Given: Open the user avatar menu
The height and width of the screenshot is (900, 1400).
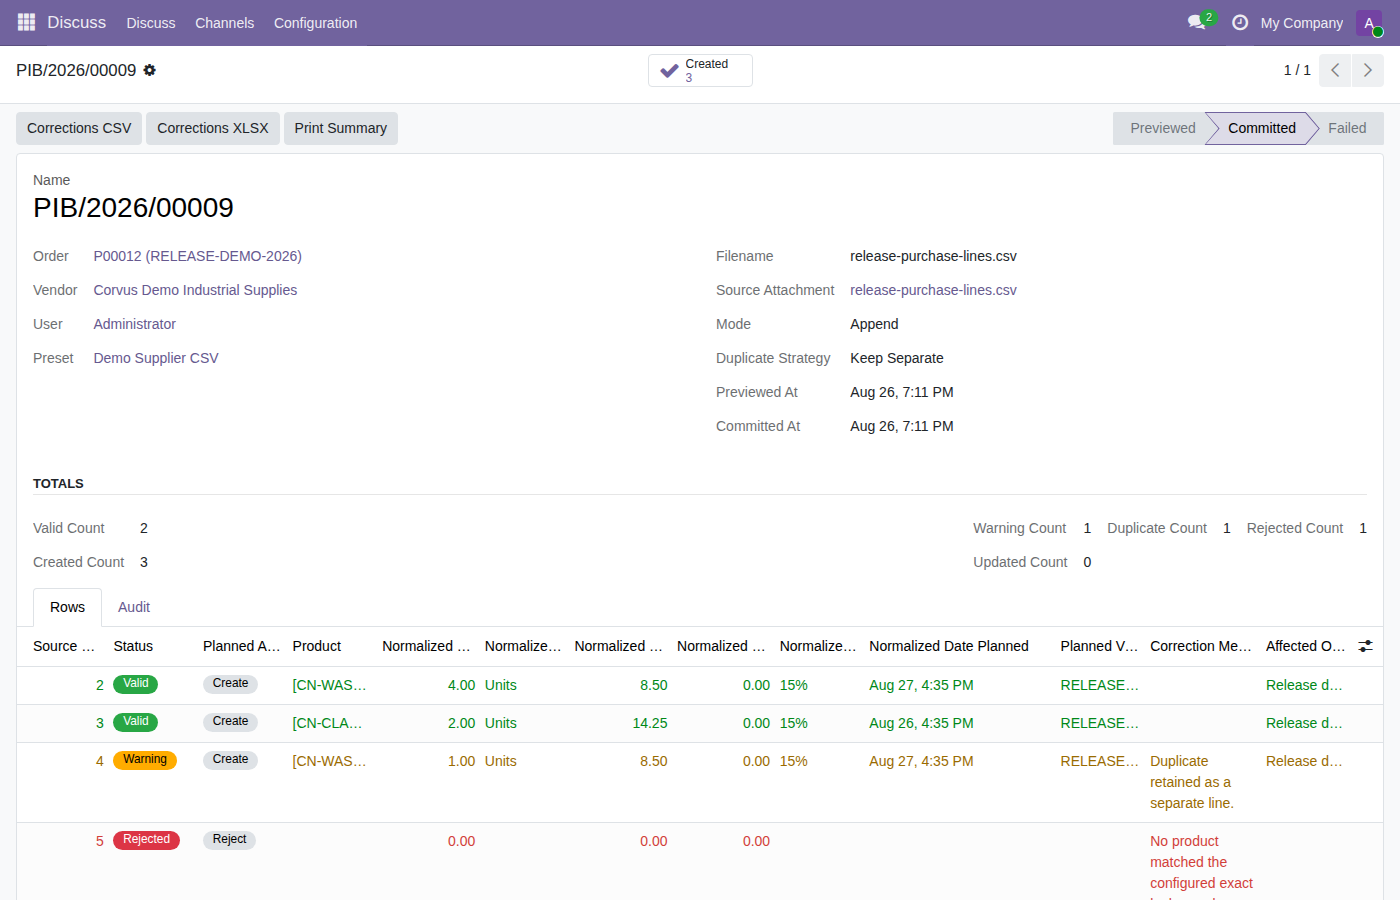Looking at the screenshot, I should coord(1369,23).
